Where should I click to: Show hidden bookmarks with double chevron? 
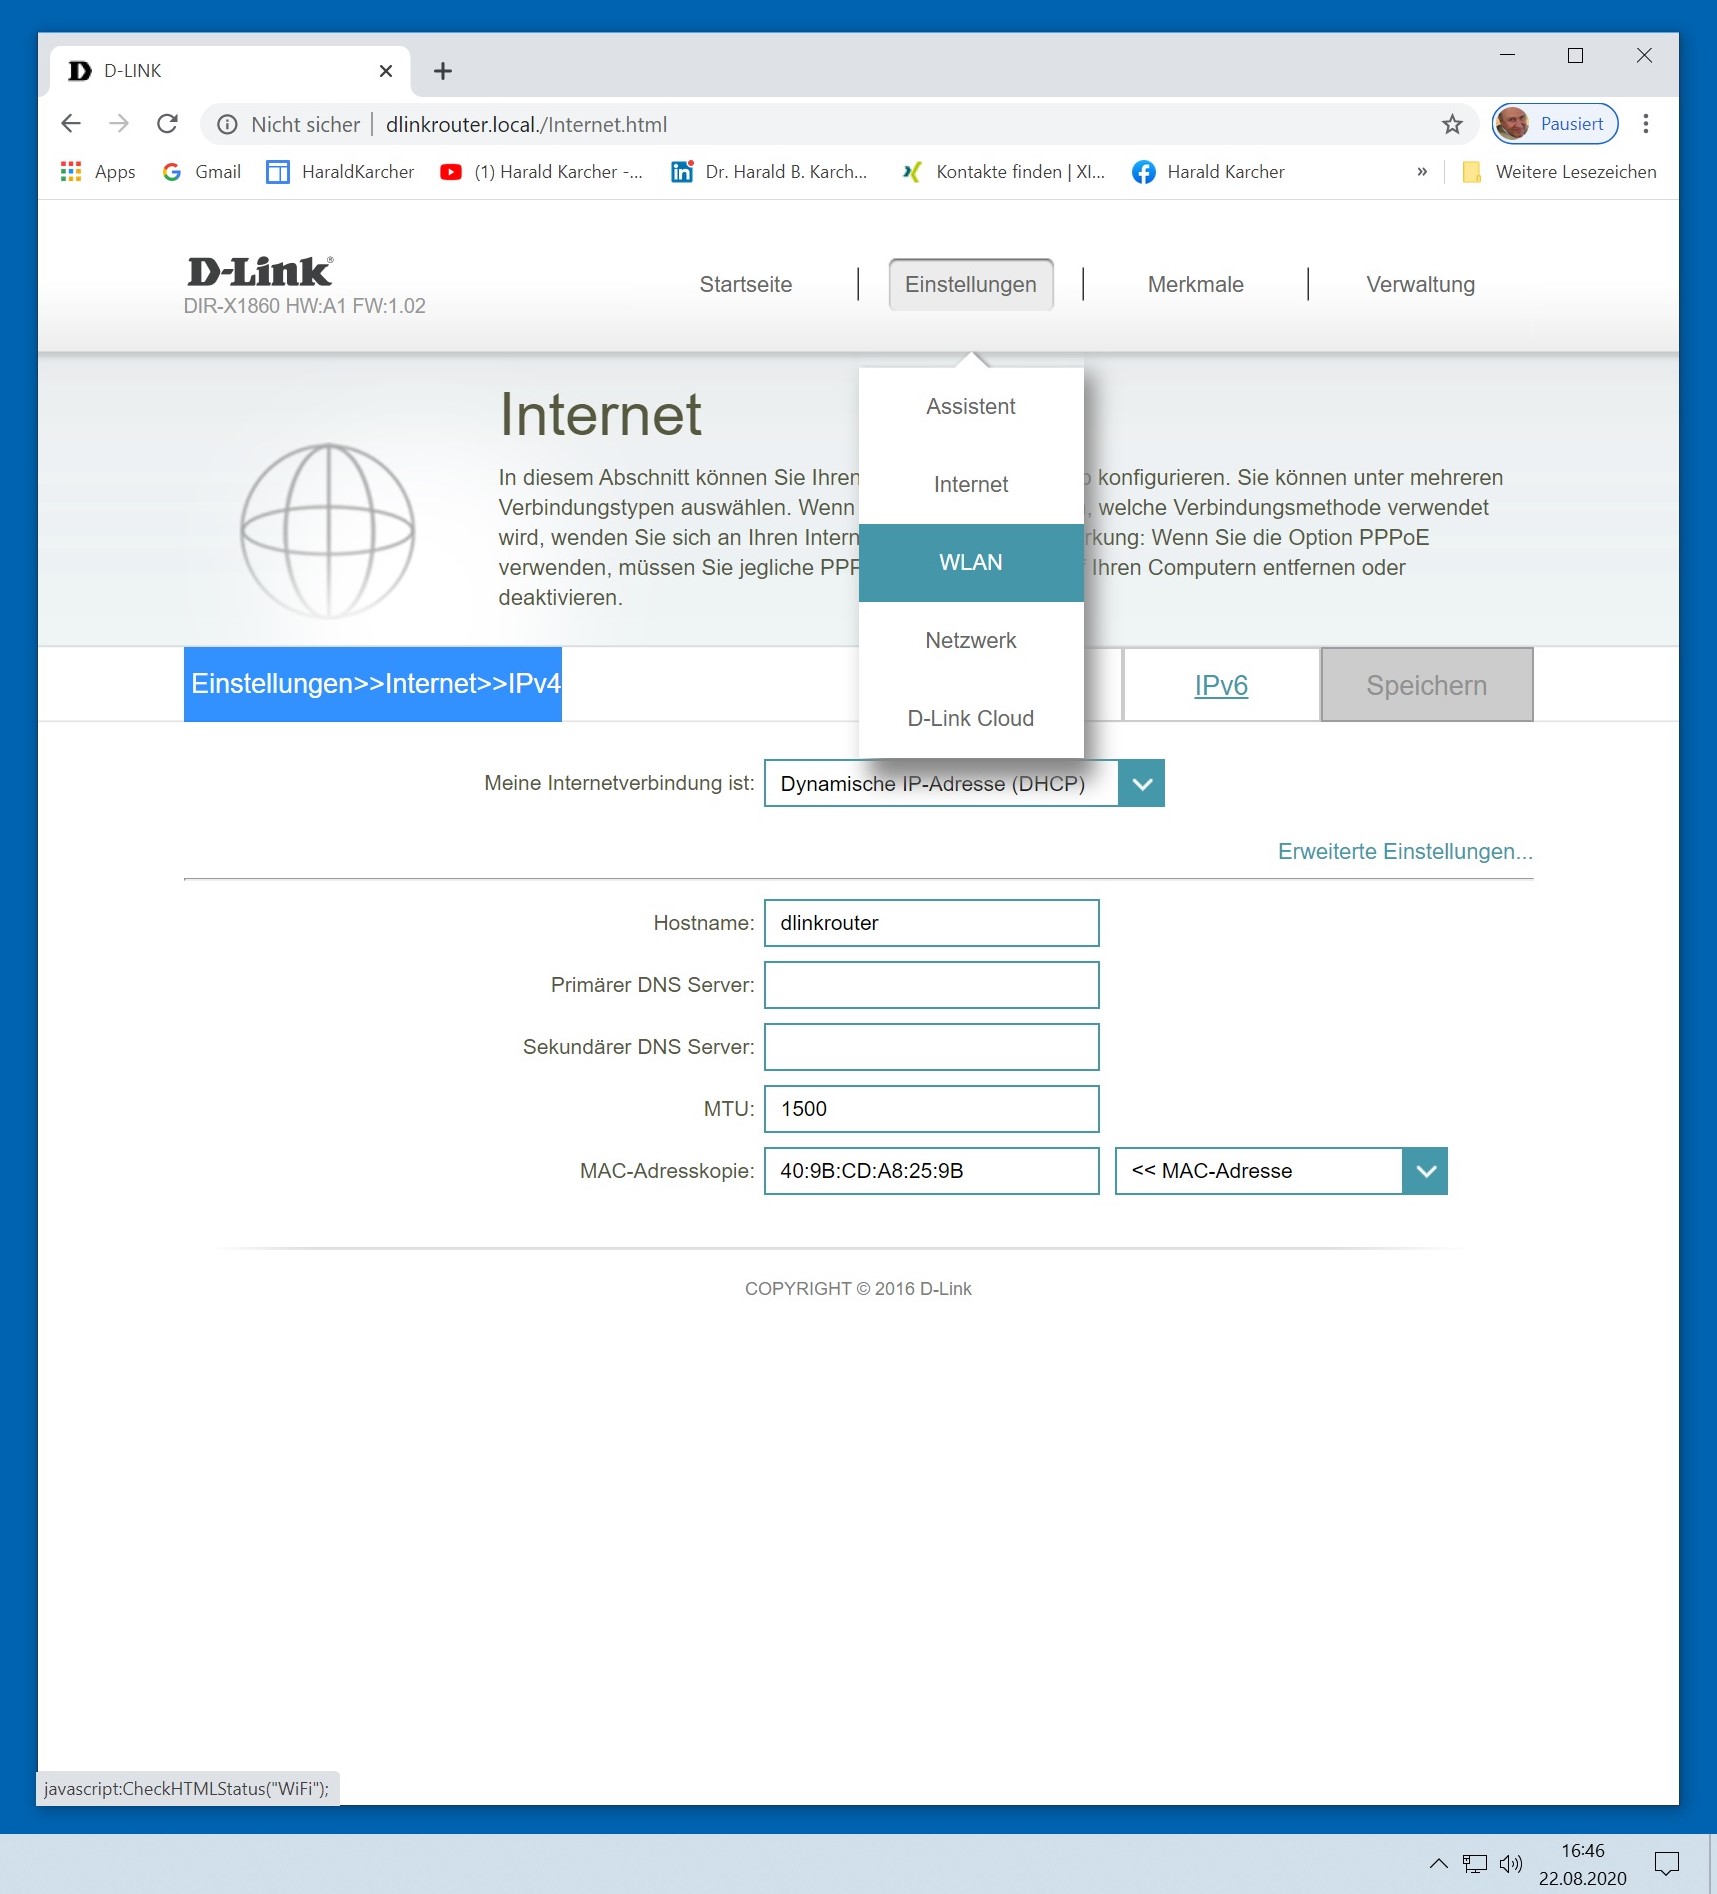click(1422, 172)
